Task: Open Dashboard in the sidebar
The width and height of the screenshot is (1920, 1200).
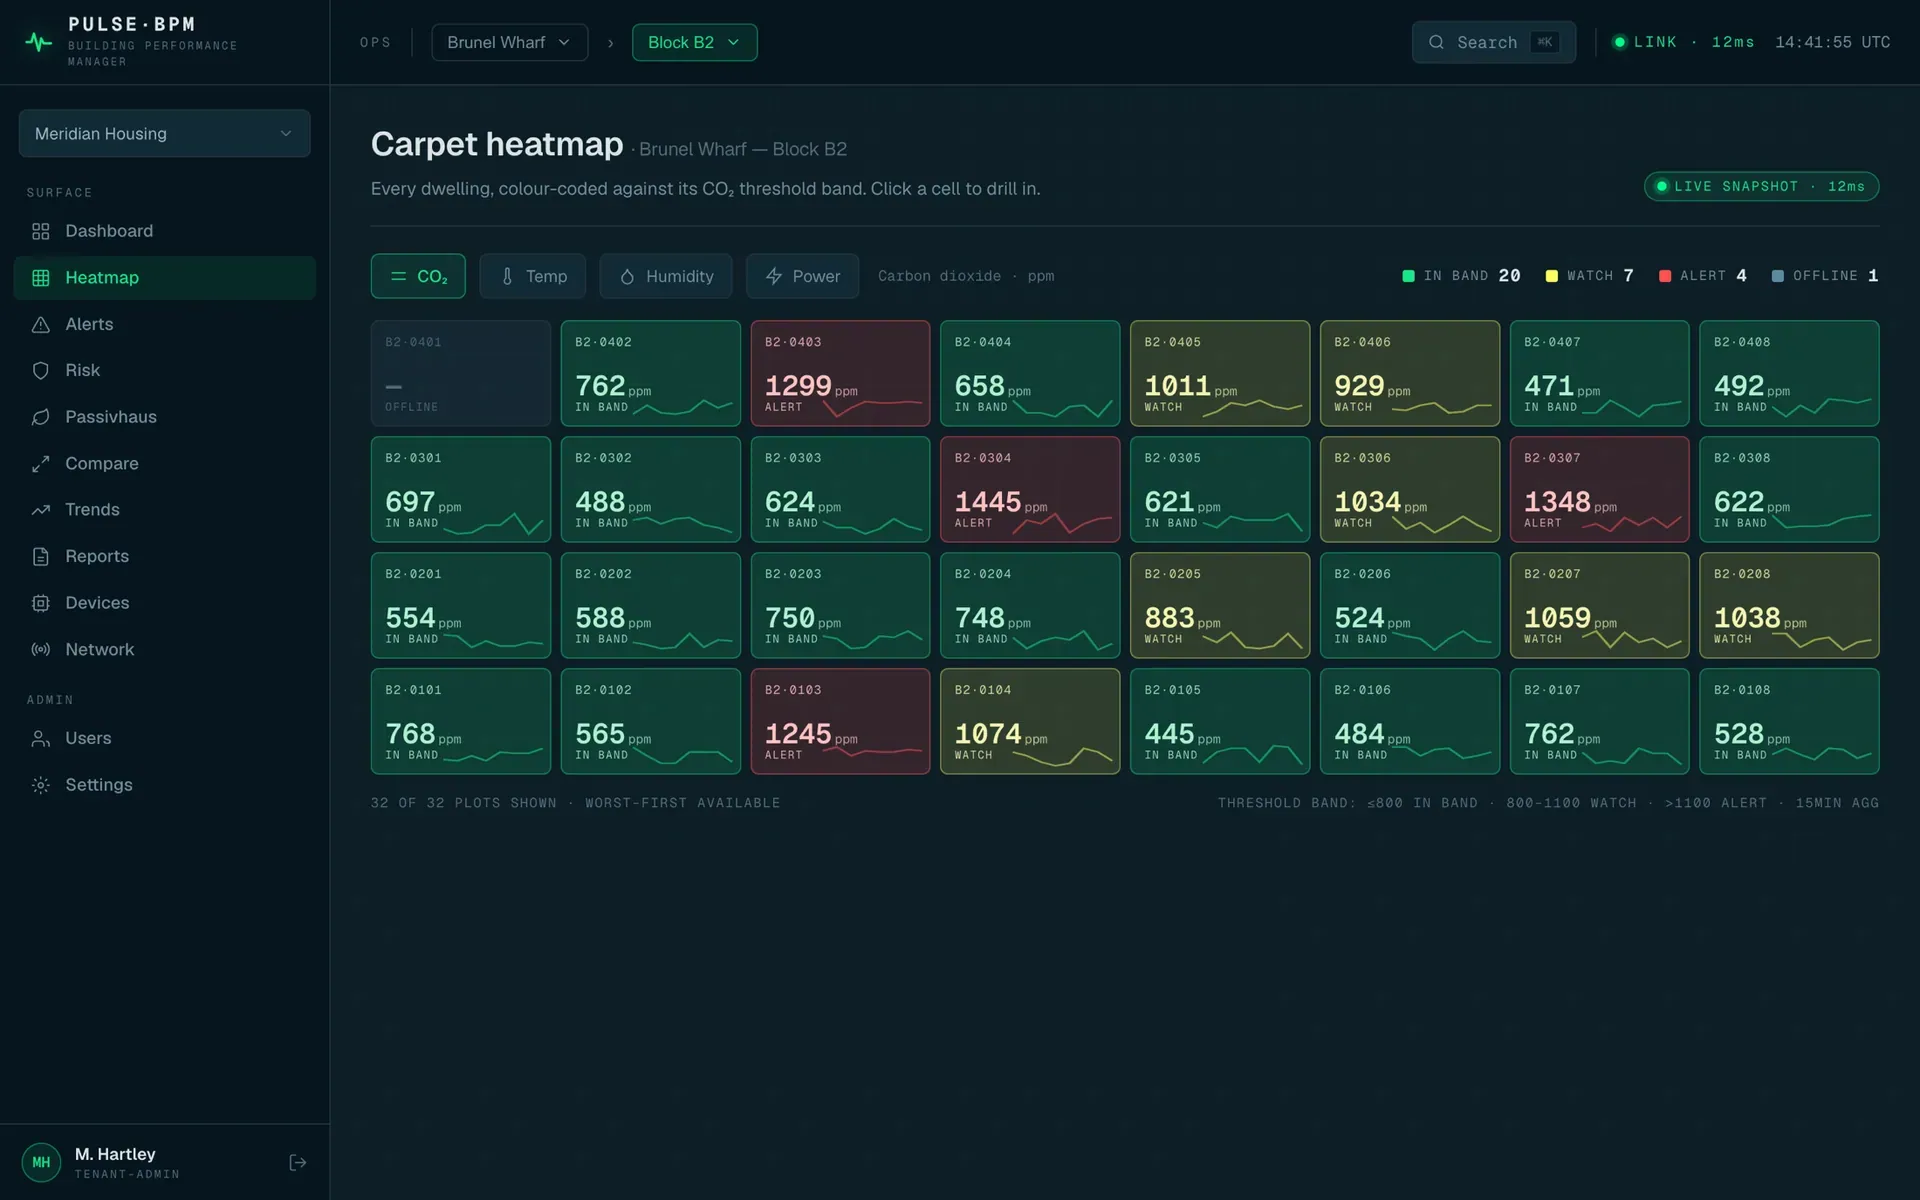Action: [164, 231]
